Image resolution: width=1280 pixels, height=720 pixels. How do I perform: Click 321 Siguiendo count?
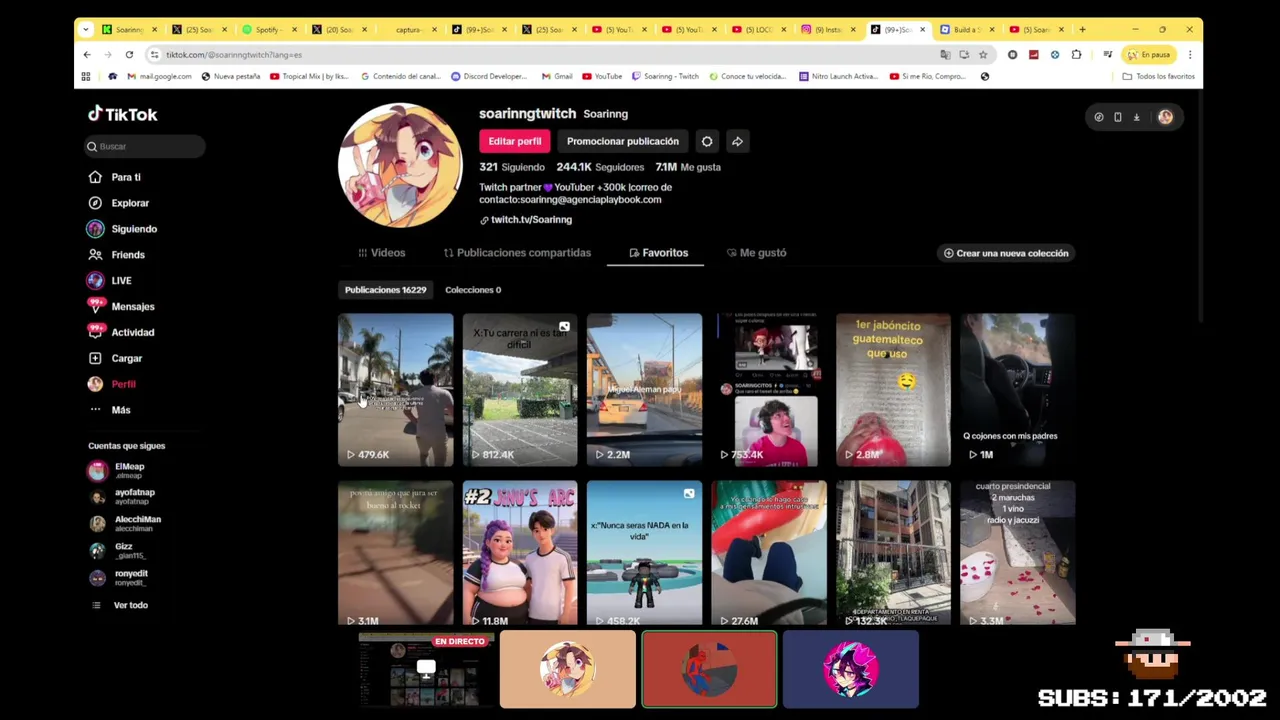(x=511, y=167)
